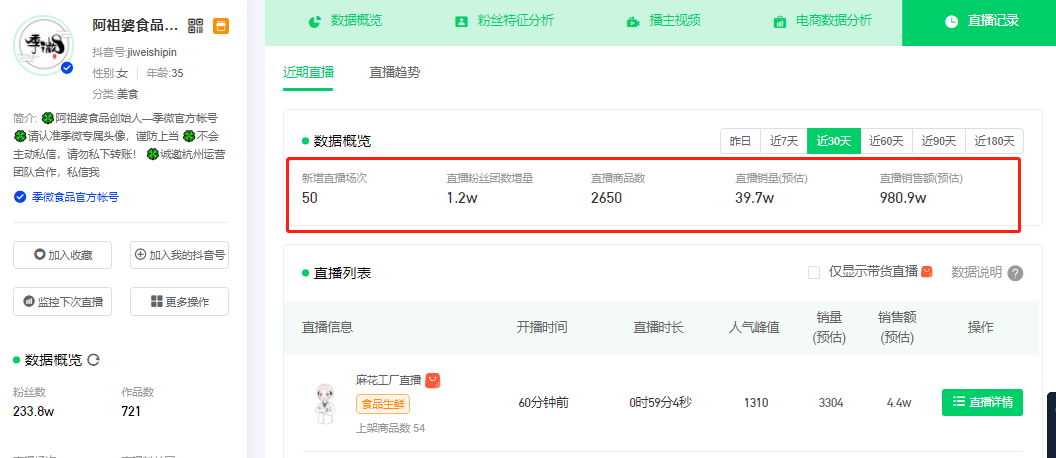Viewport: 1056px width, 458px height.
Task: Click the 数据说明 label
Action: coord(977,272)
